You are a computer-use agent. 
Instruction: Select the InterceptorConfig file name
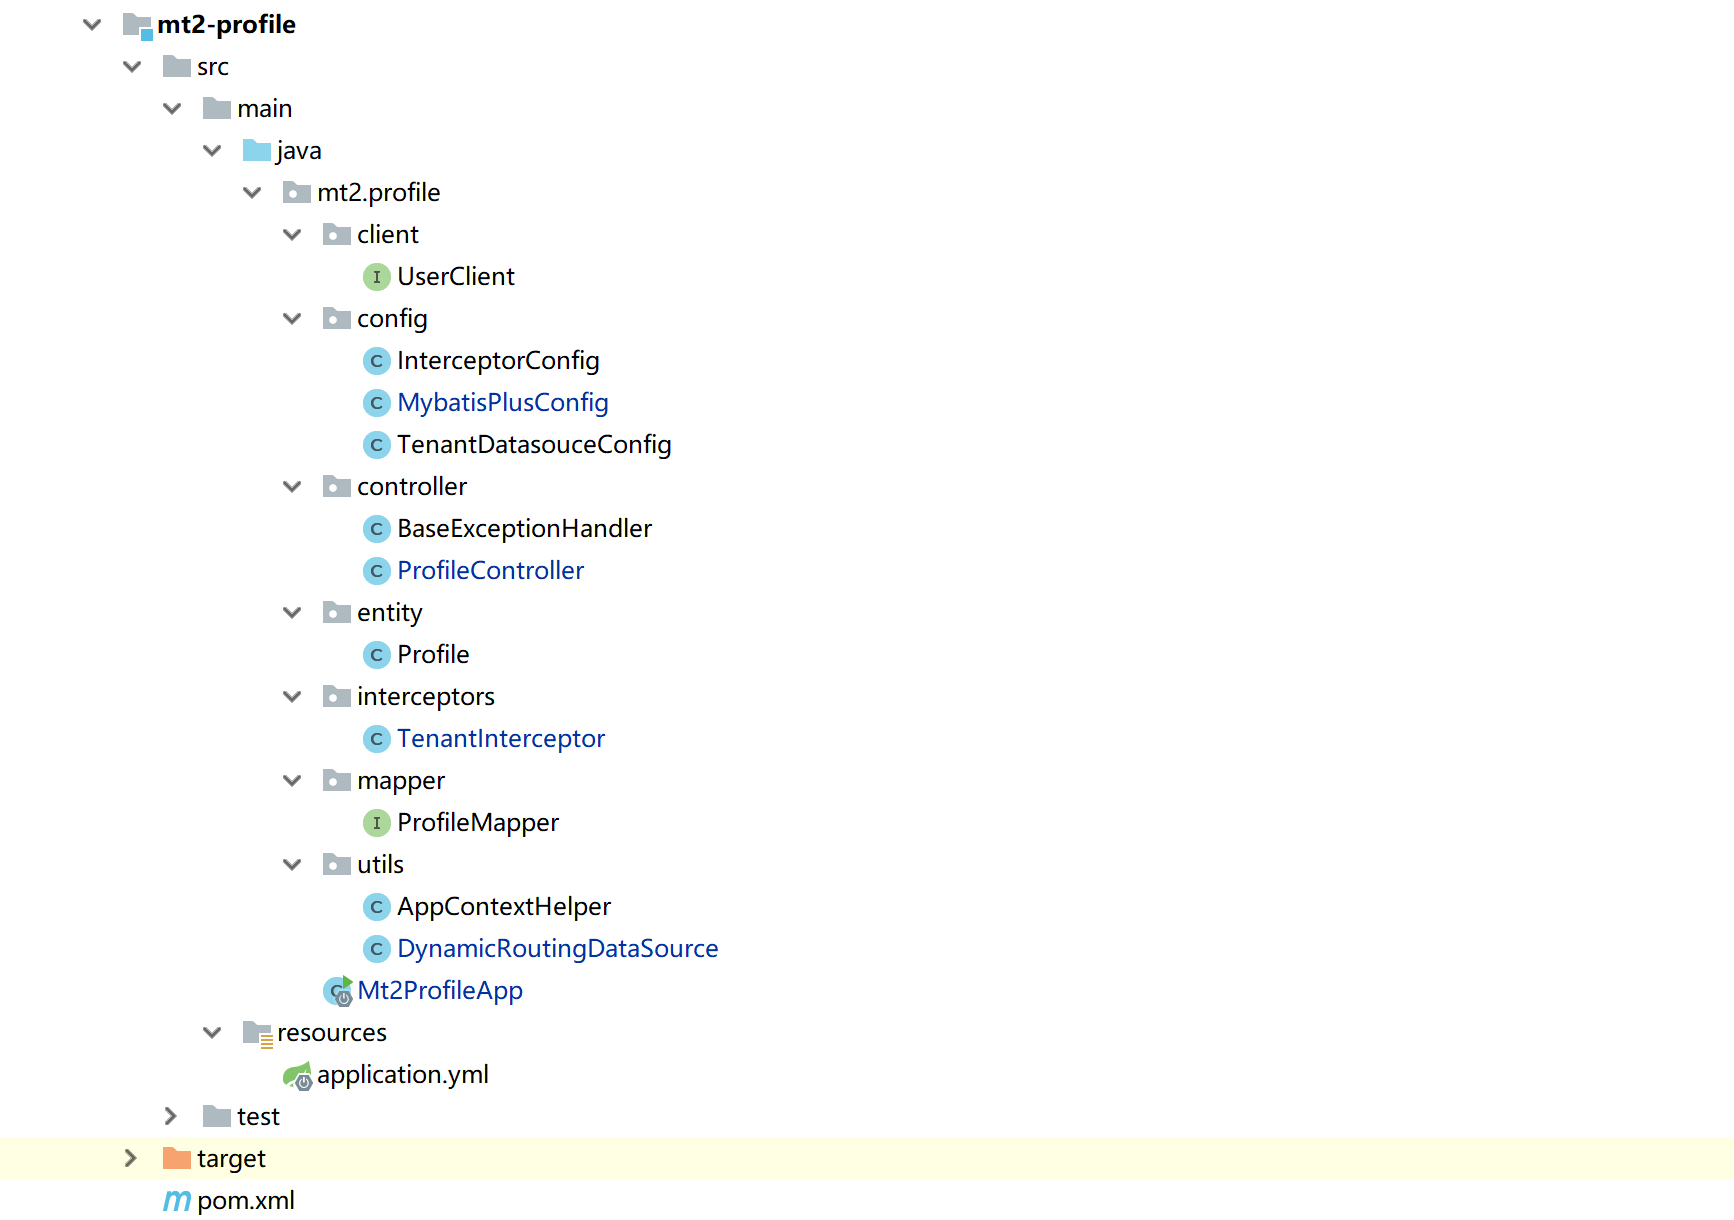click(x=498, y=360)
